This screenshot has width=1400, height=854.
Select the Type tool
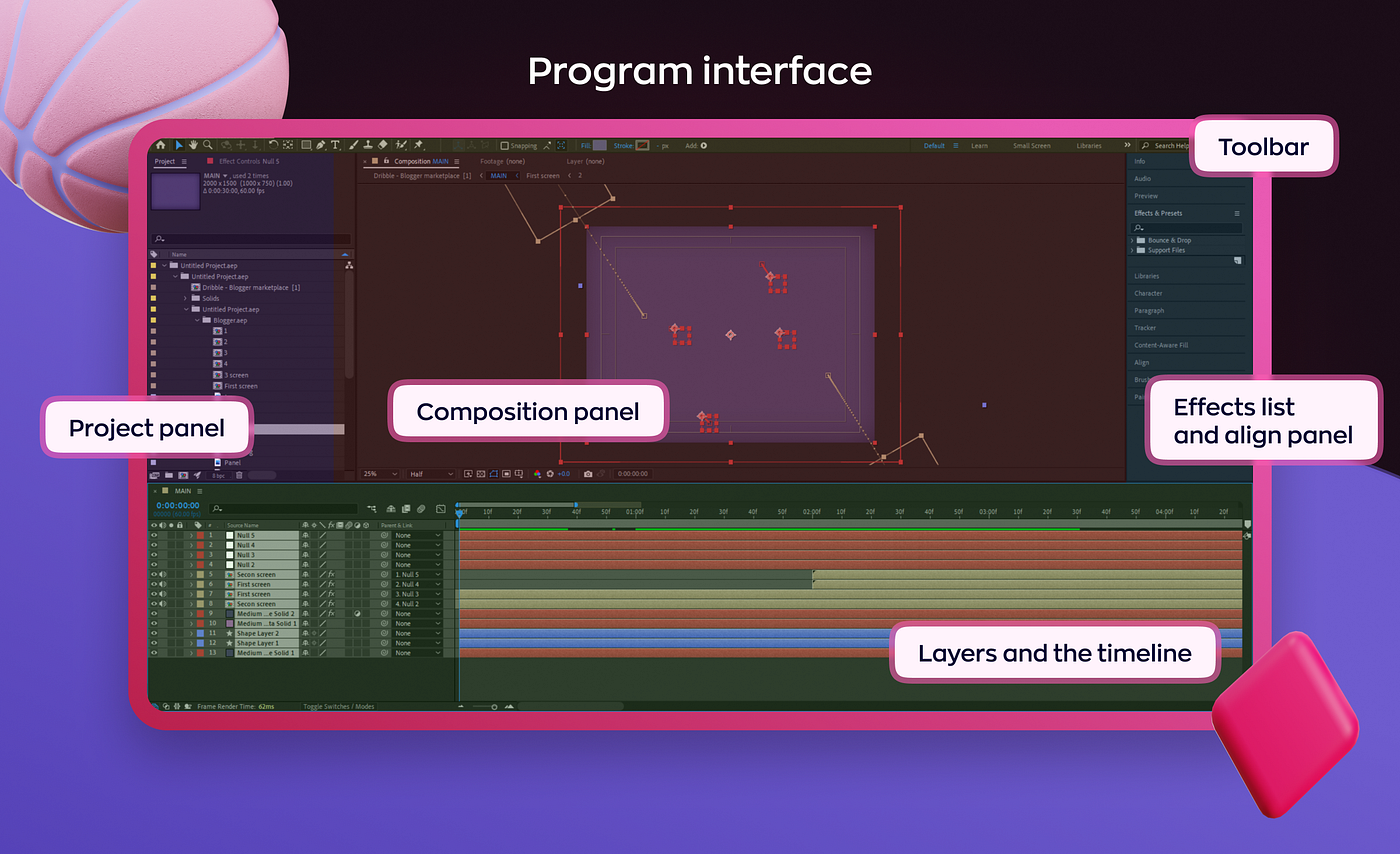tap(335, 145)
